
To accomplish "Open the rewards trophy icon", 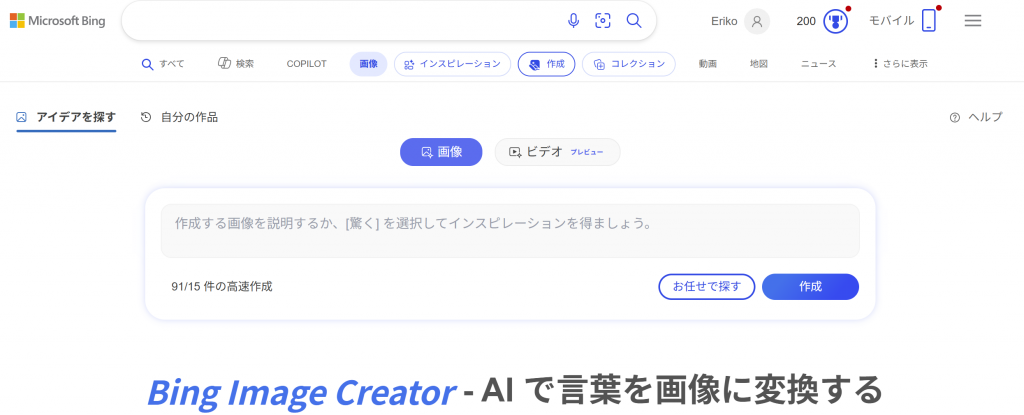I will (835, 21).
